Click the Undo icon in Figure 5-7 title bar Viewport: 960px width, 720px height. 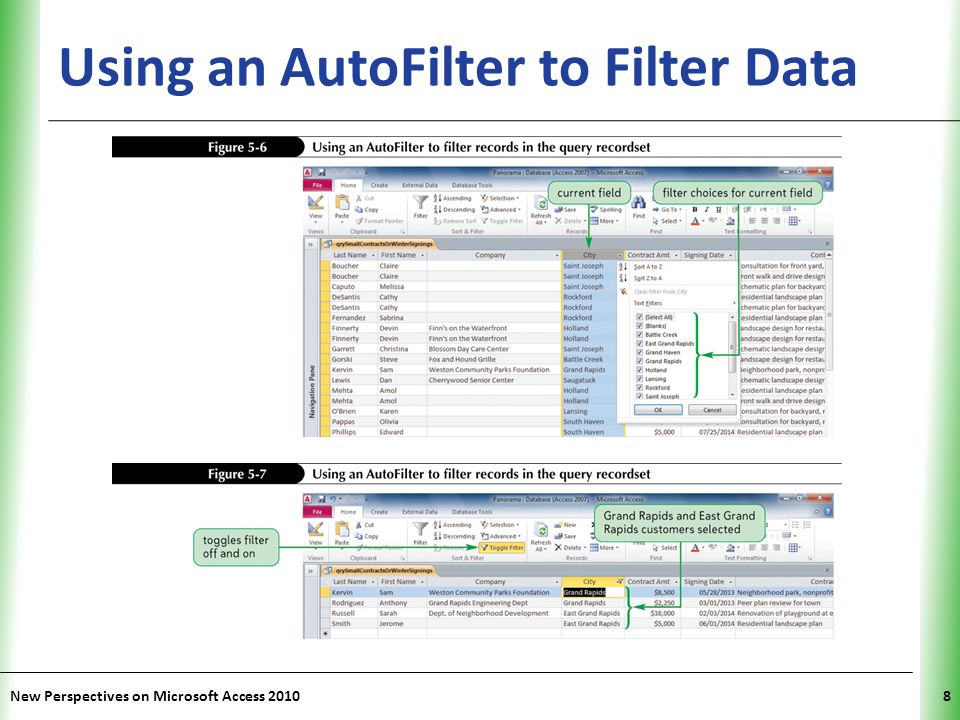(333, 500)
